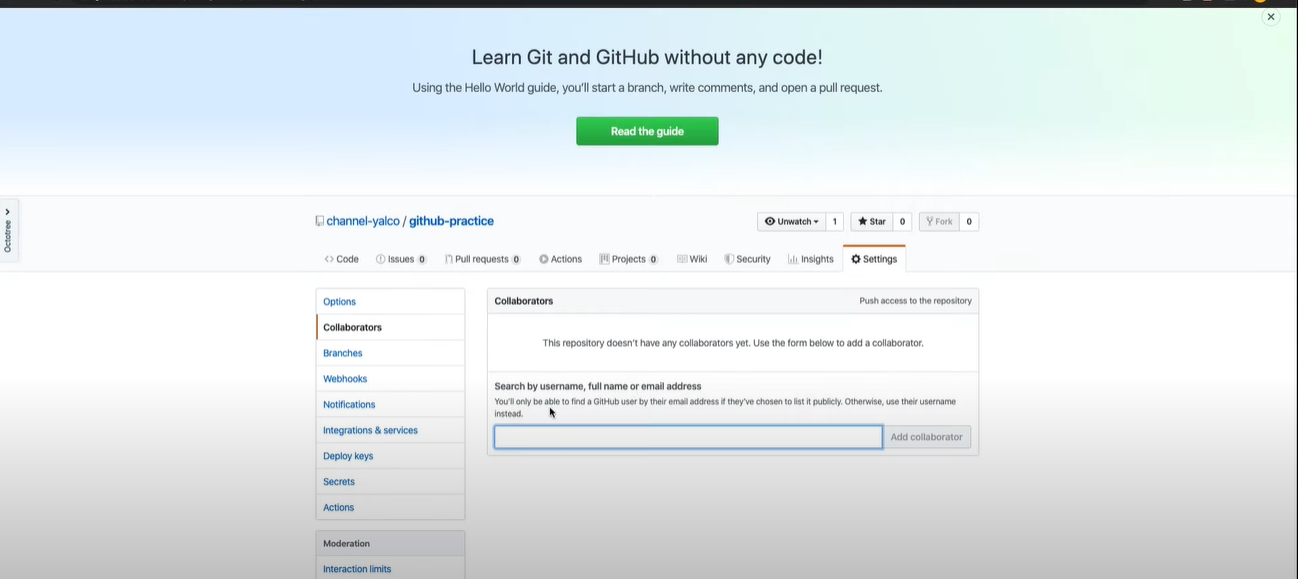Click the Collaborators panel heading
The image size is (1298, 579).
(x=524, y=301)
